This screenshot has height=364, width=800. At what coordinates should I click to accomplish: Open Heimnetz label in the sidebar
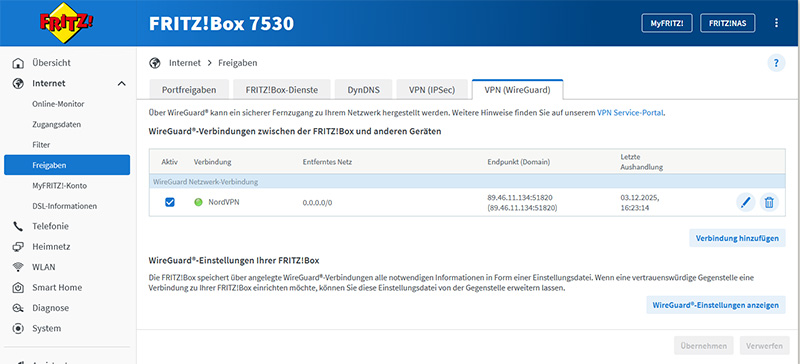(x=51, y=247)
